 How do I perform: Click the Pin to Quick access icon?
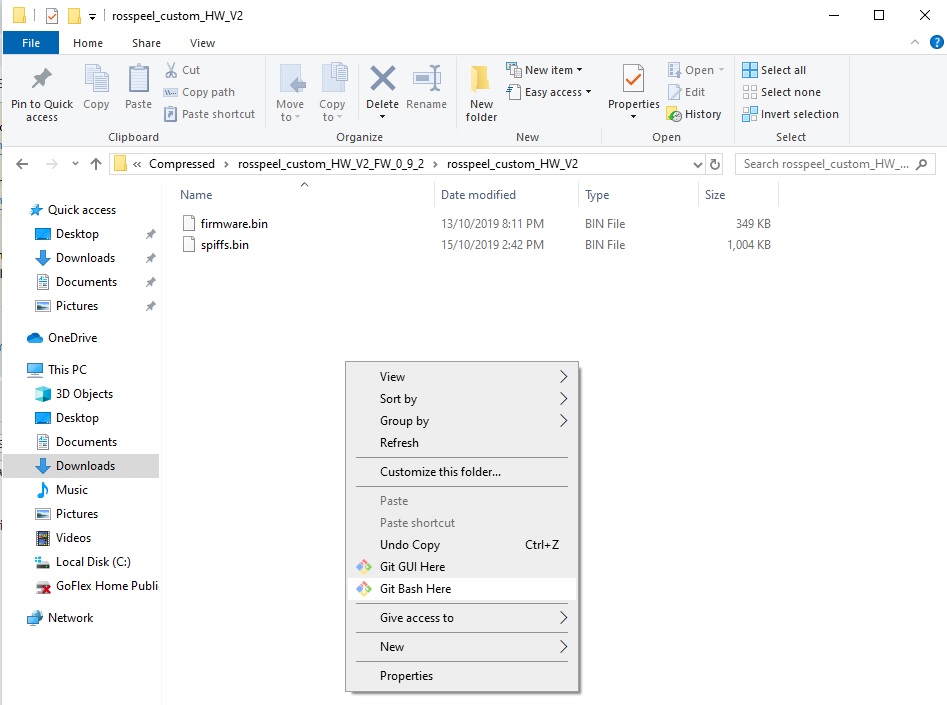coord(41,81)
